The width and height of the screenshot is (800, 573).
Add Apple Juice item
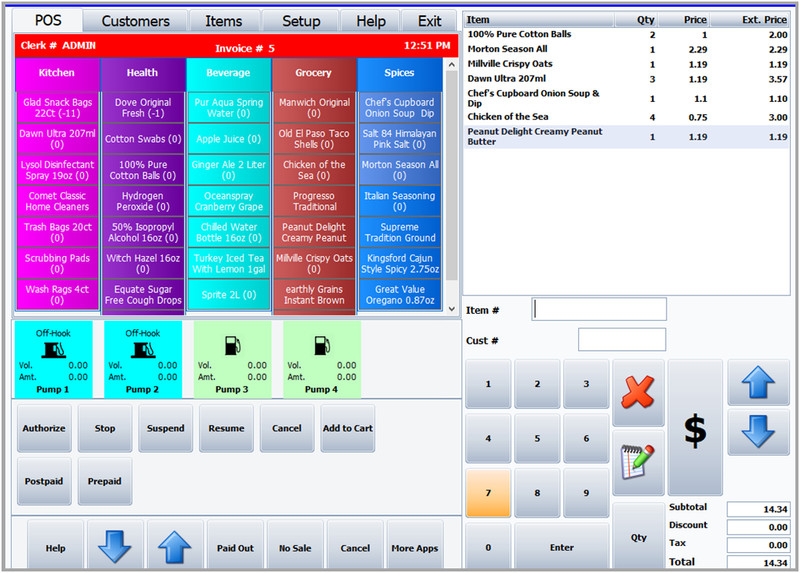coord(229,139)
